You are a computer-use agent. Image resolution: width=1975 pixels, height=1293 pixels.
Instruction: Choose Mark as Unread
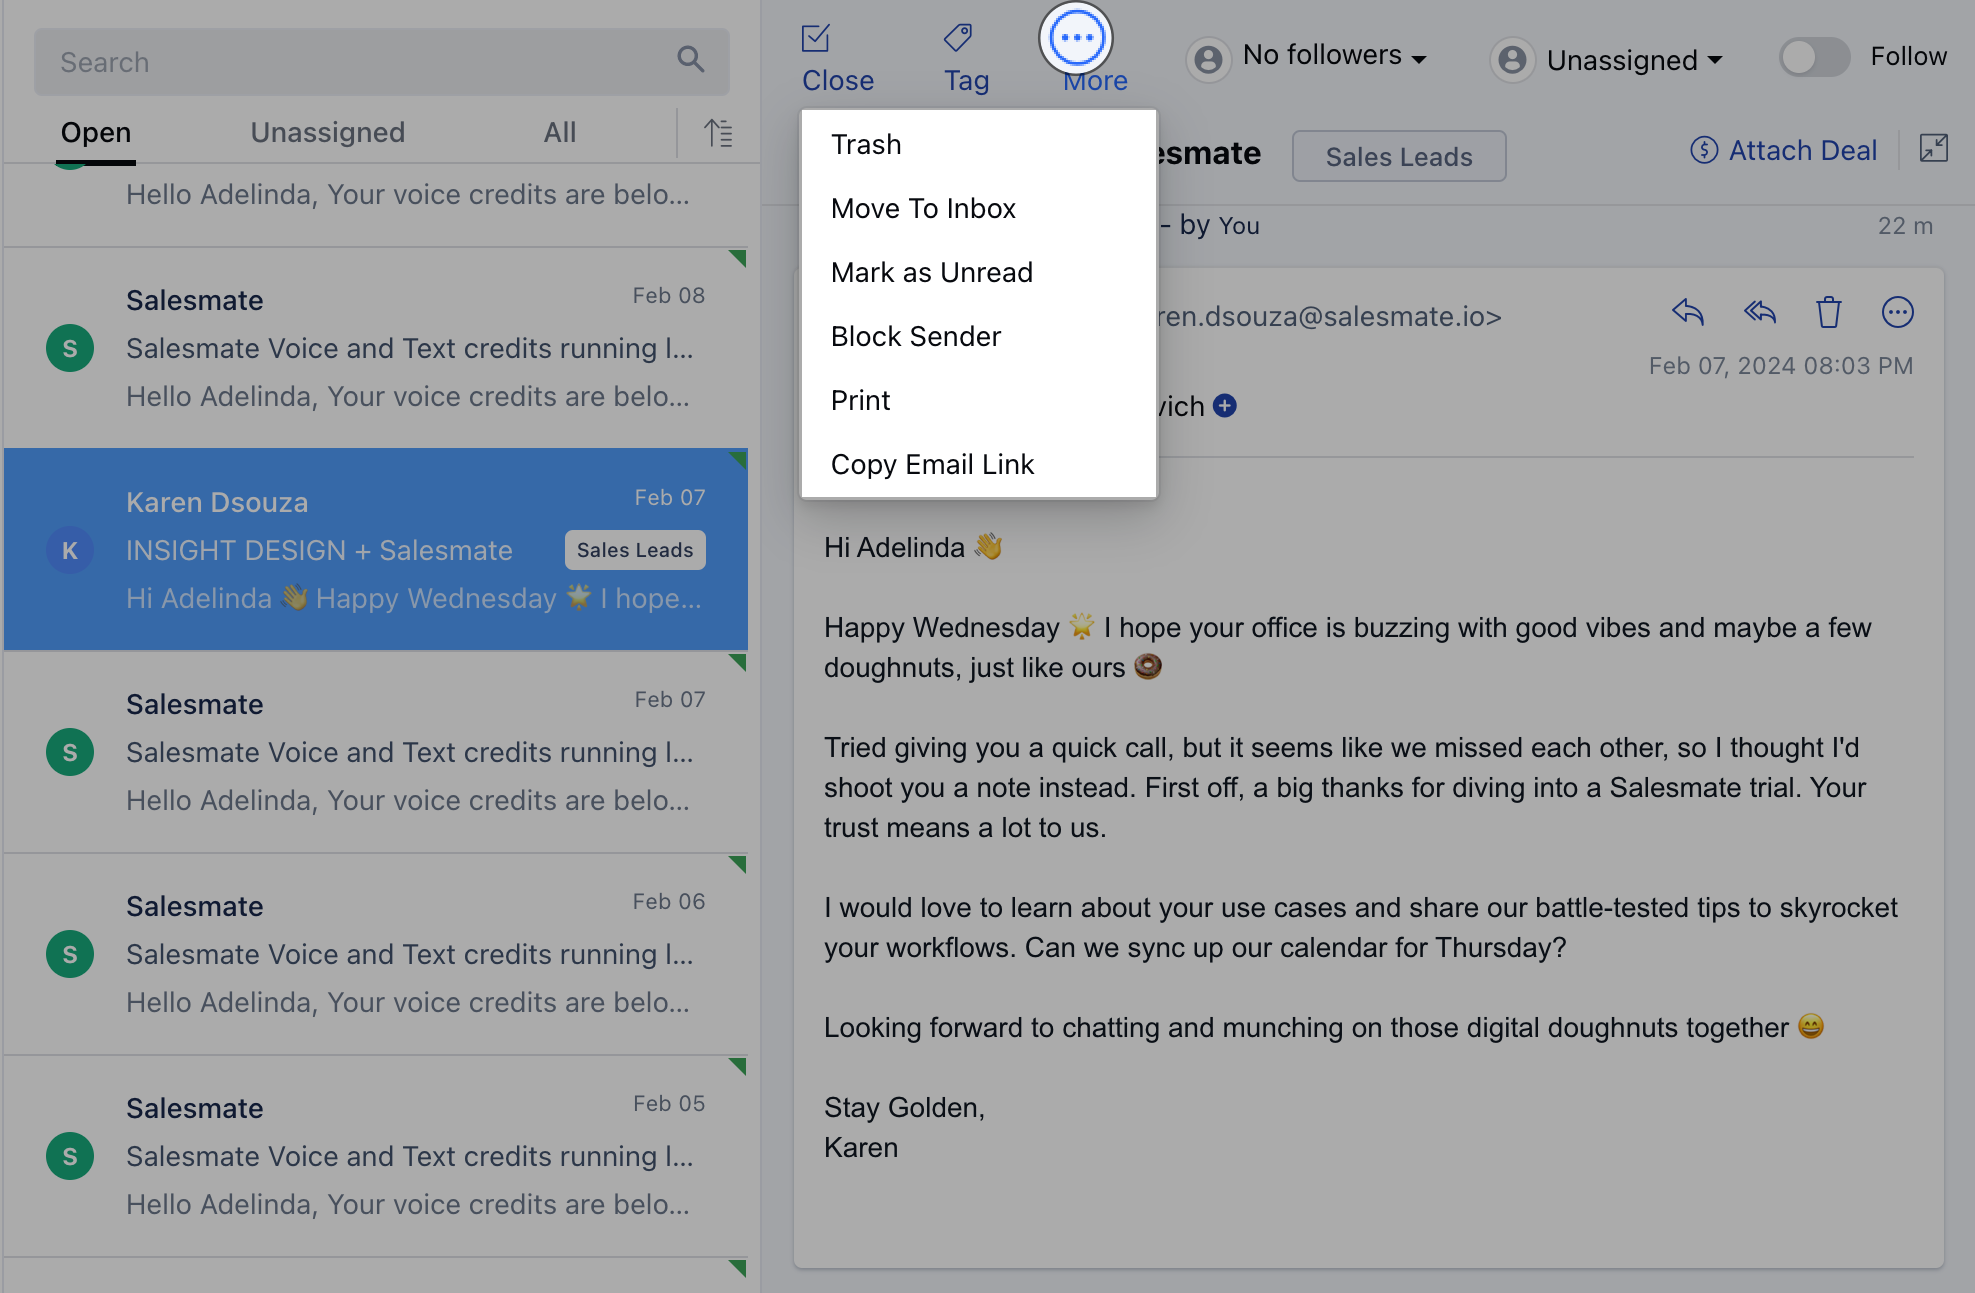(x=978, y=273)
